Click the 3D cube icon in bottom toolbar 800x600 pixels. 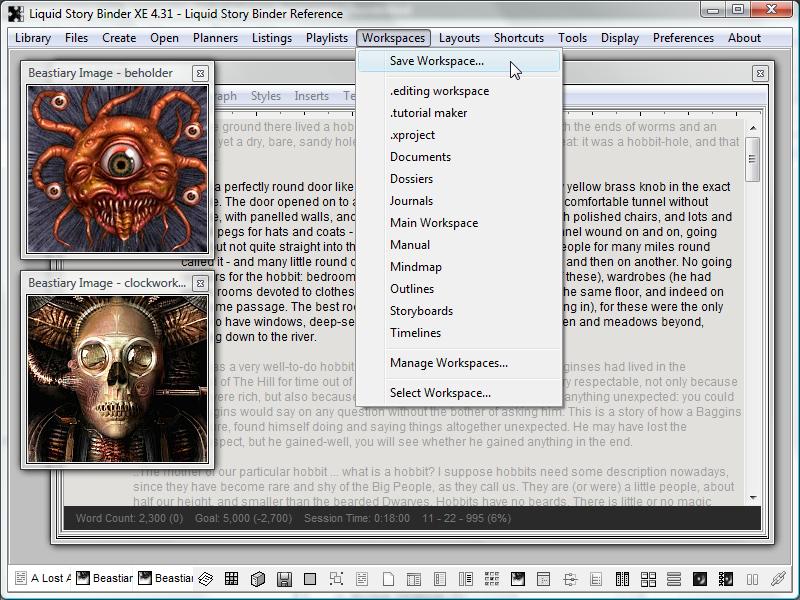pos(258,578)
